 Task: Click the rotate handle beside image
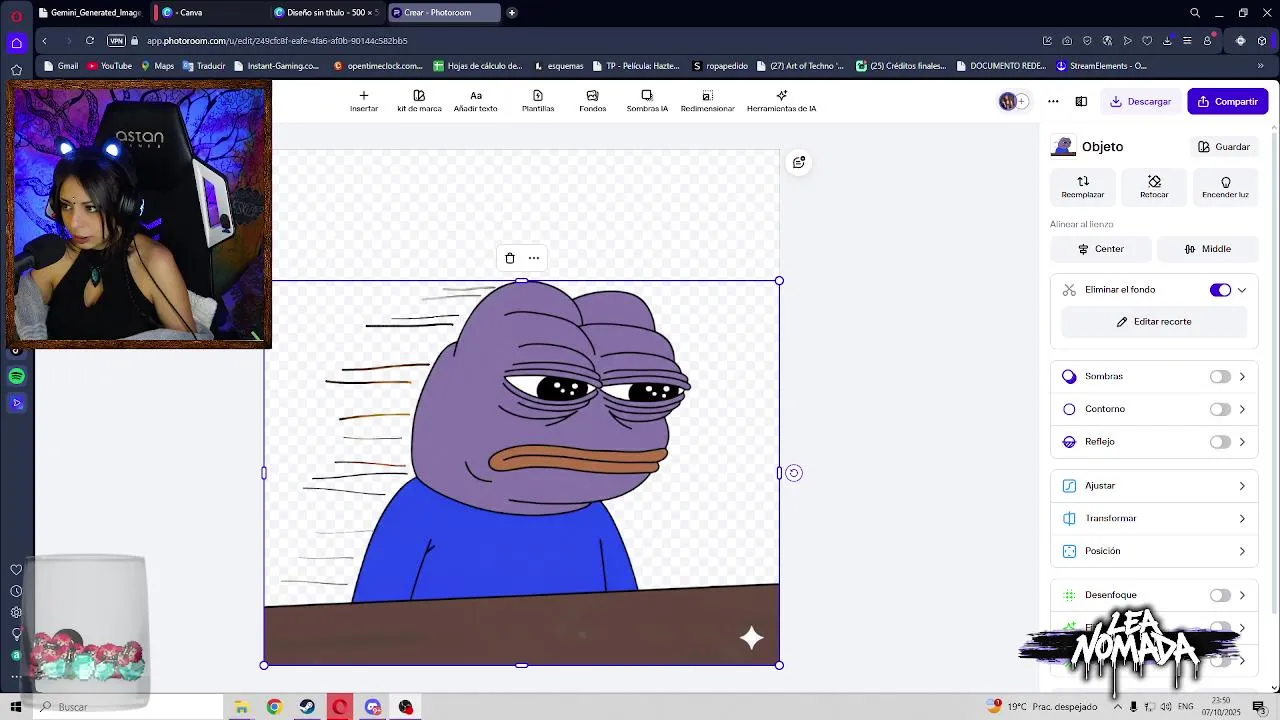coord(794,473)
